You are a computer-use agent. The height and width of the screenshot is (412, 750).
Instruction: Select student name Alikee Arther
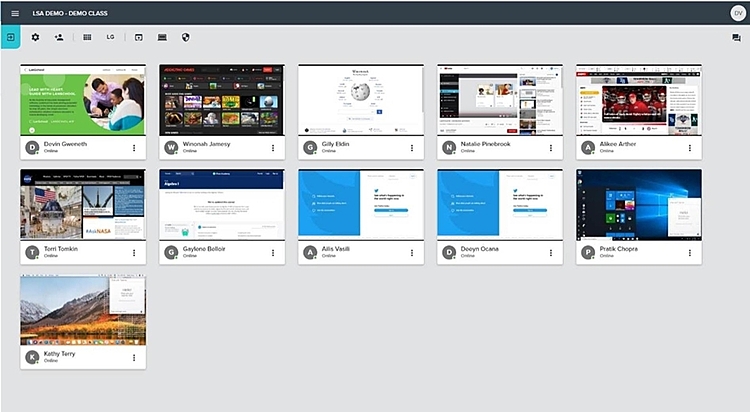(618, 144)
